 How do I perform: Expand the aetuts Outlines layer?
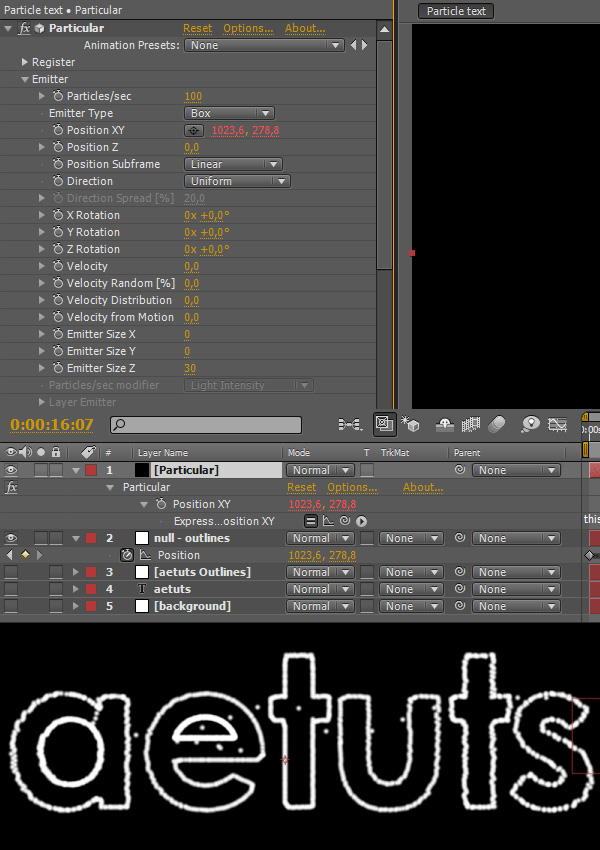point(75,572)
